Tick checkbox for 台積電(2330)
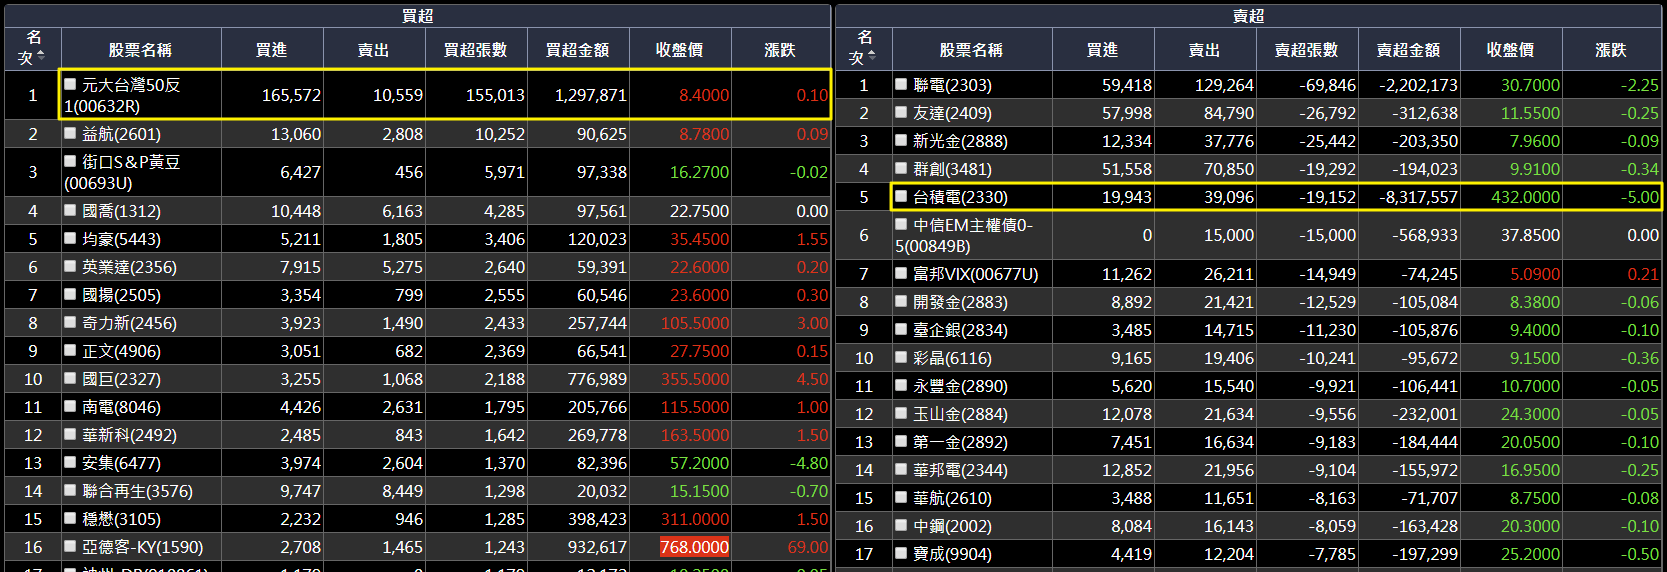The height and width of the screenshot is (572, 1667). click(x=901, y=196)
